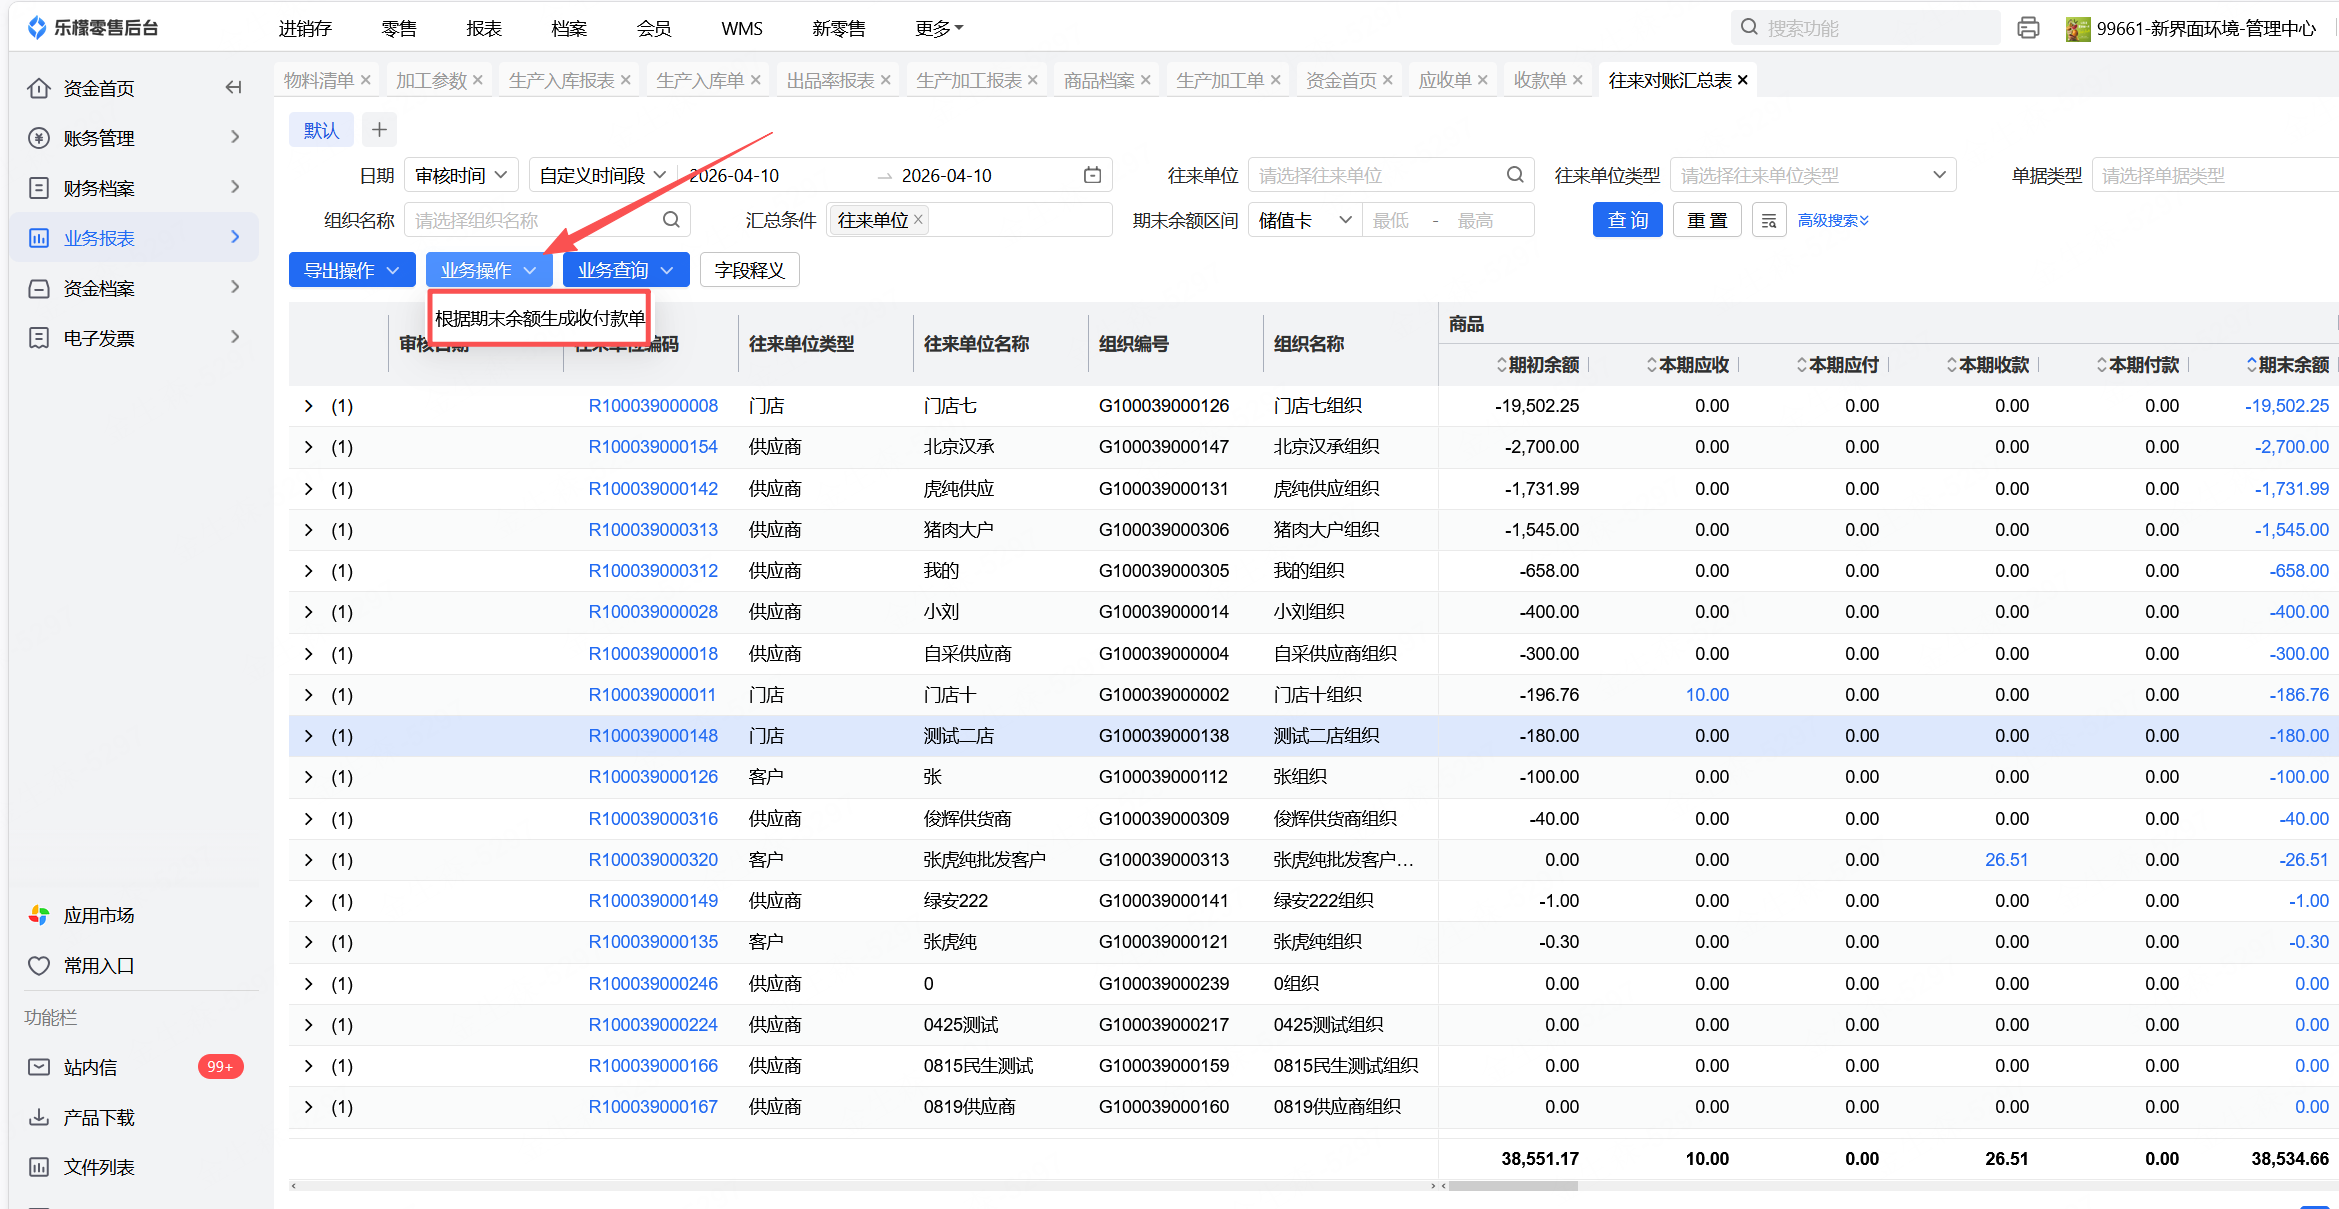Open the 进销存 top menu
The image size is (2339, 1209).
305,28
